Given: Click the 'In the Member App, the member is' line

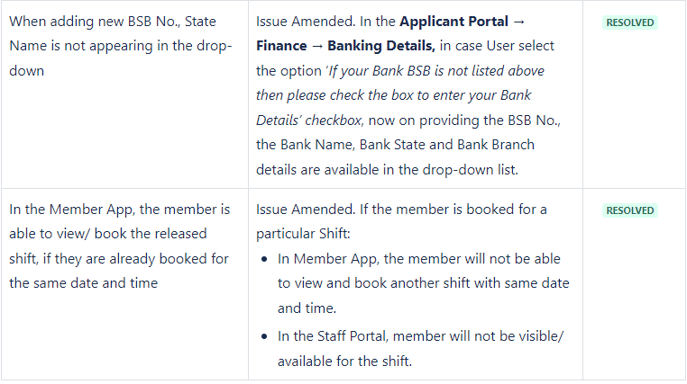Looking at the screenshot, I should point(120,210).
